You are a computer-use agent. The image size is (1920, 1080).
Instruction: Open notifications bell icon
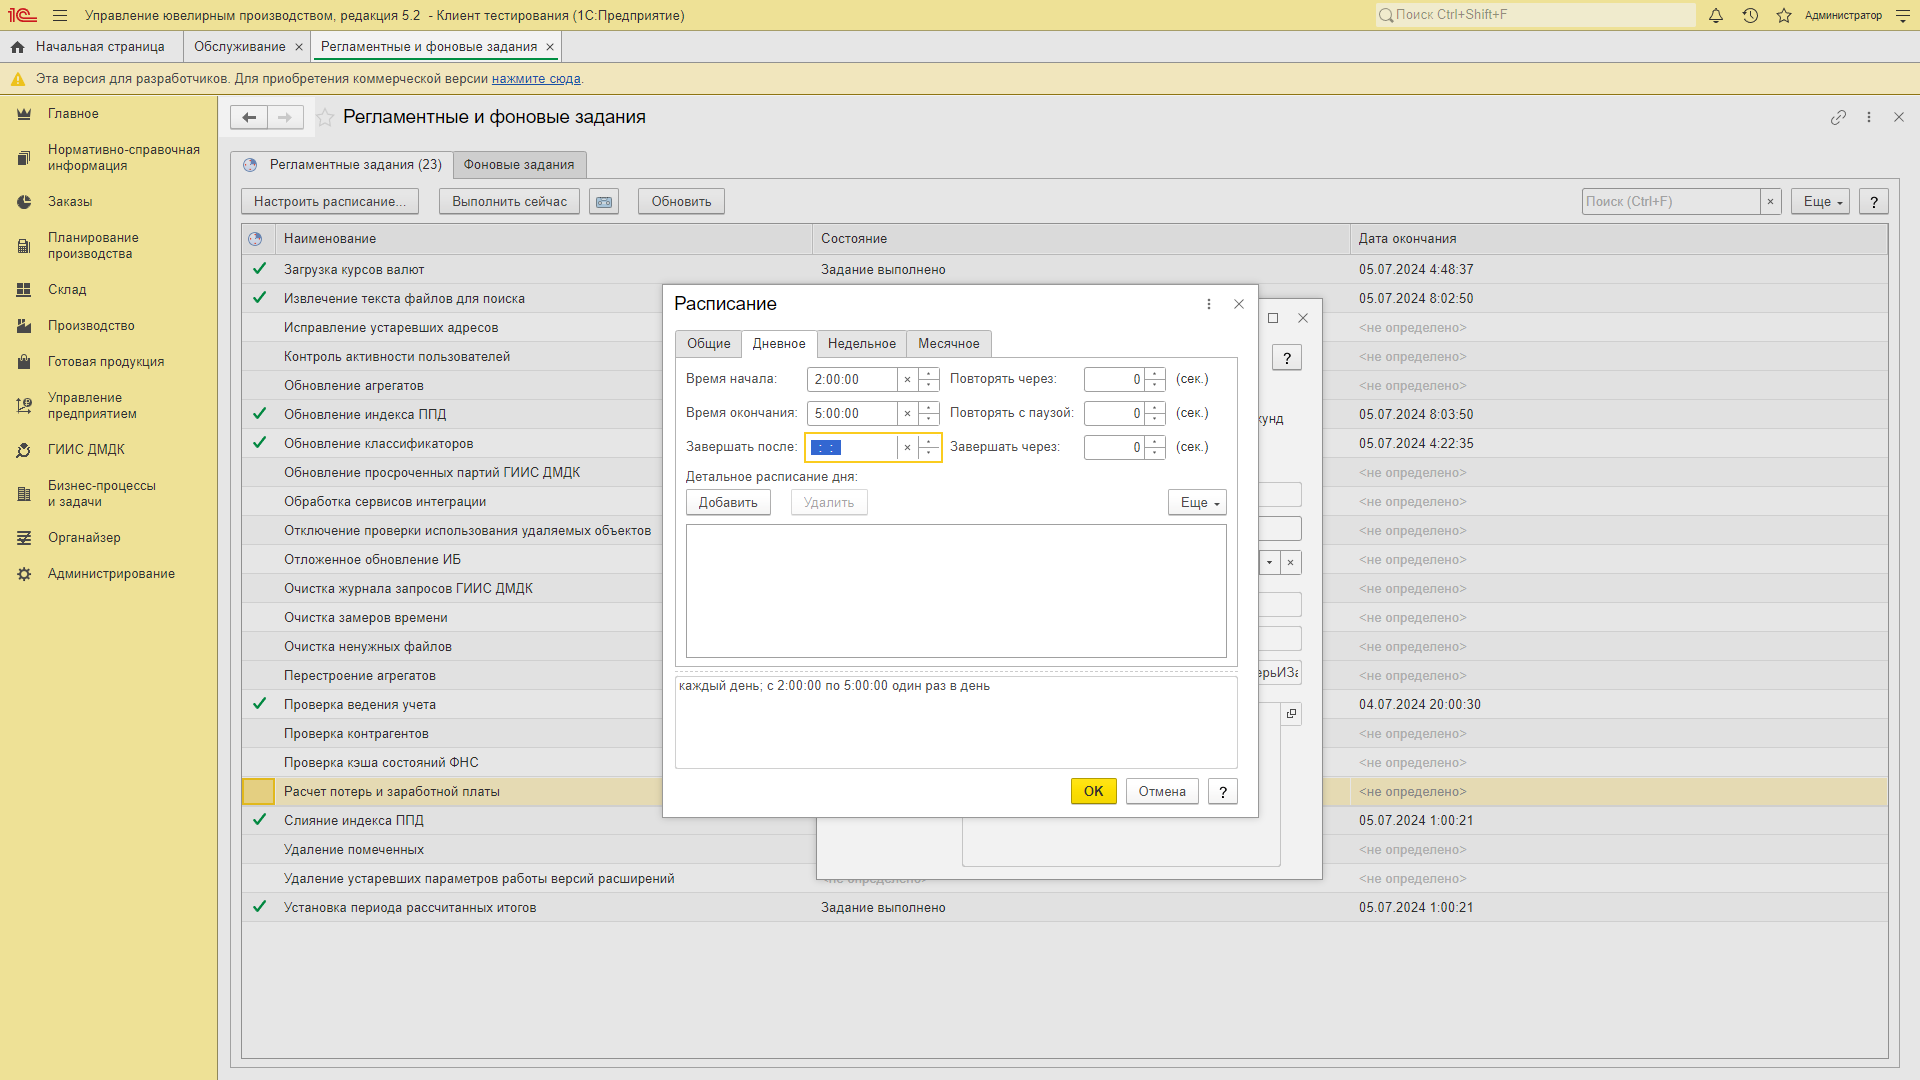[x=1716, y=15]
